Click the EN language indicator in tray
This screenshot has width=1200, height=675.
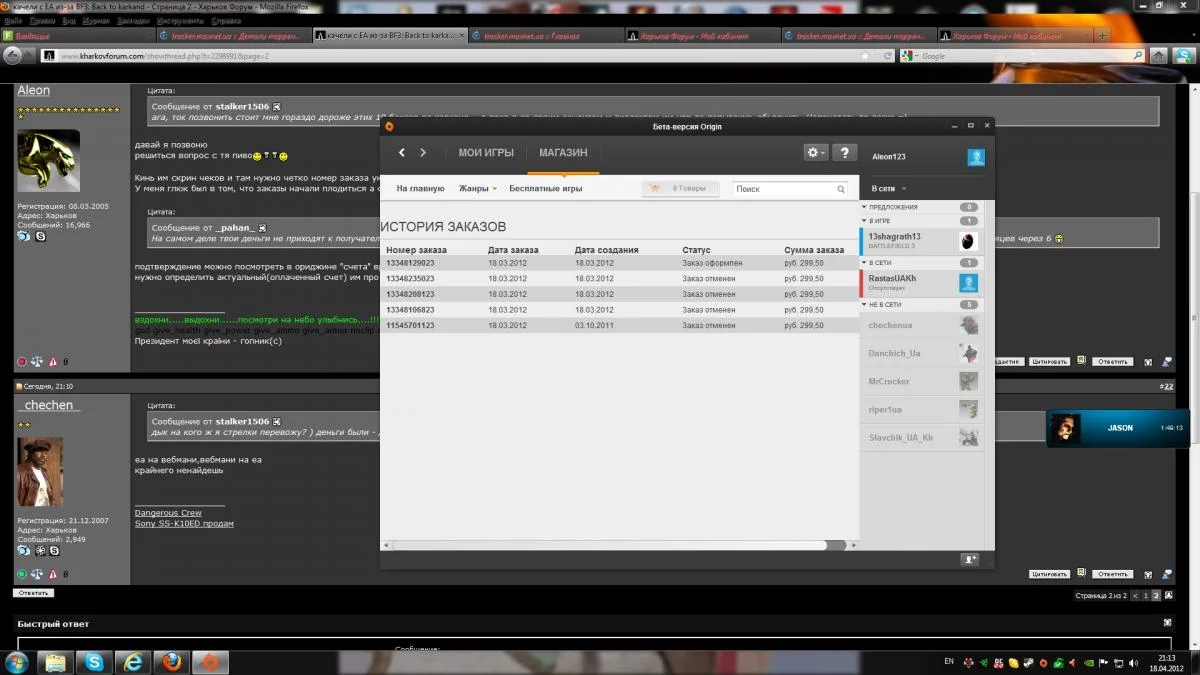point(948,662)
